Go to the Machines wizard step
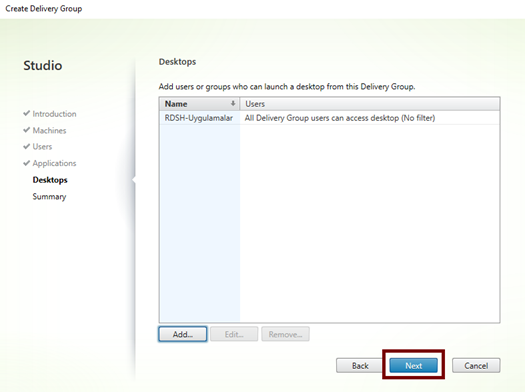The image size is (525, 392). point(49,130)
